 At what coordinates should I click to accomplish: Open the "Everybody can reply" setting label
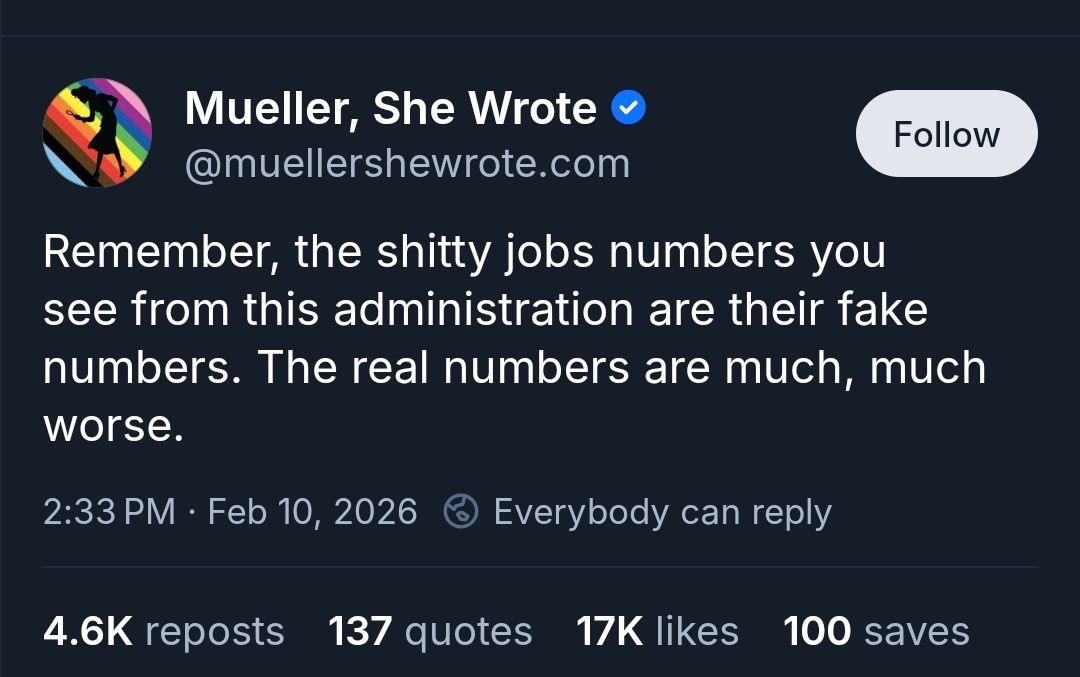coord(662,512)
